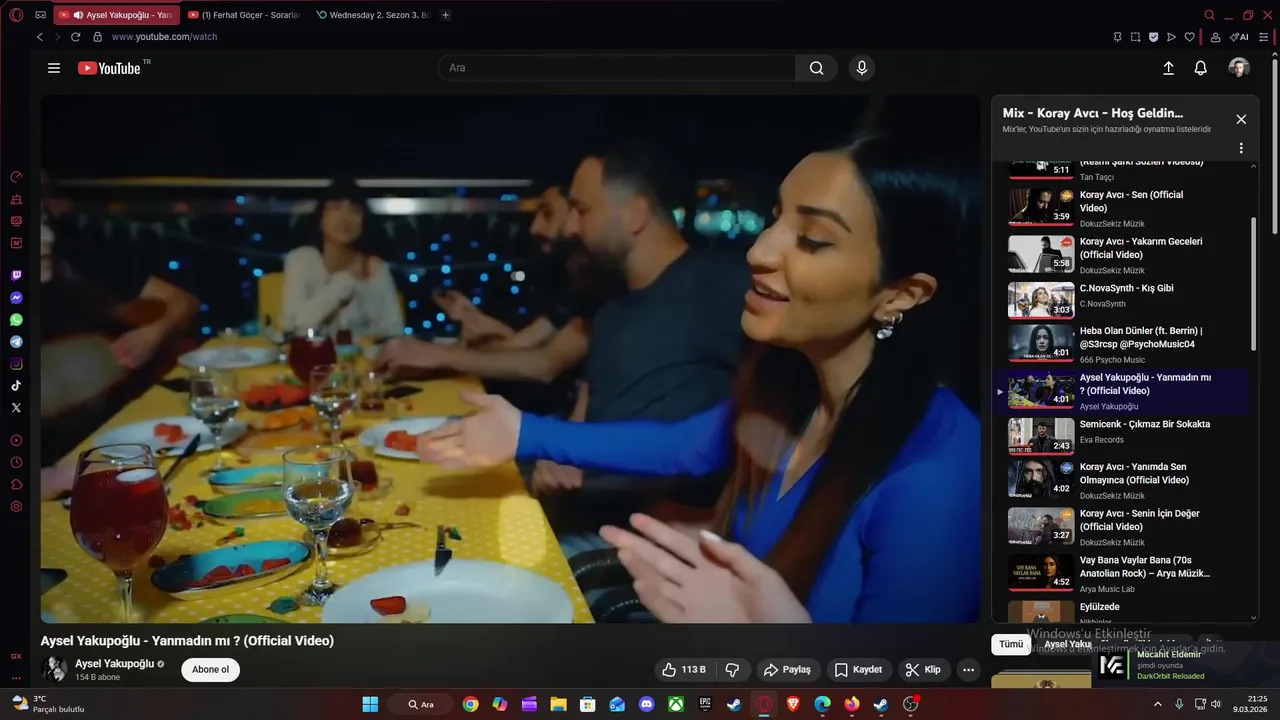Open Telegram from the Opera sidebar

pos(16,342)
